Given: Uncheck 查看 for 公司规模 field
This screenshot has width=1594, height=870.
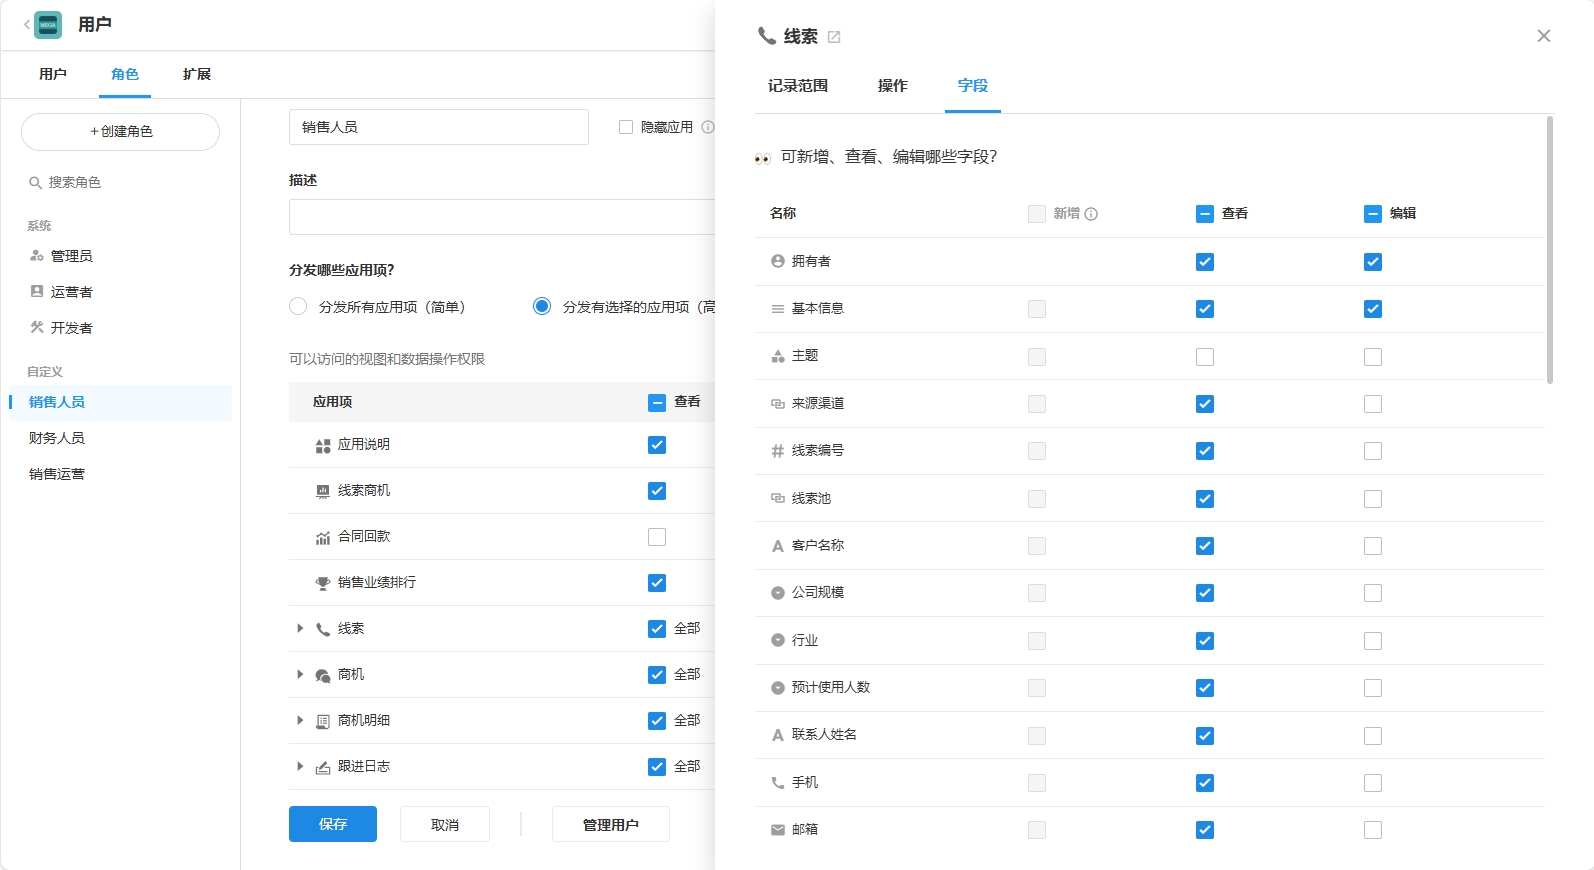Looking at the screenshot, I should [x=1205, y=593].
